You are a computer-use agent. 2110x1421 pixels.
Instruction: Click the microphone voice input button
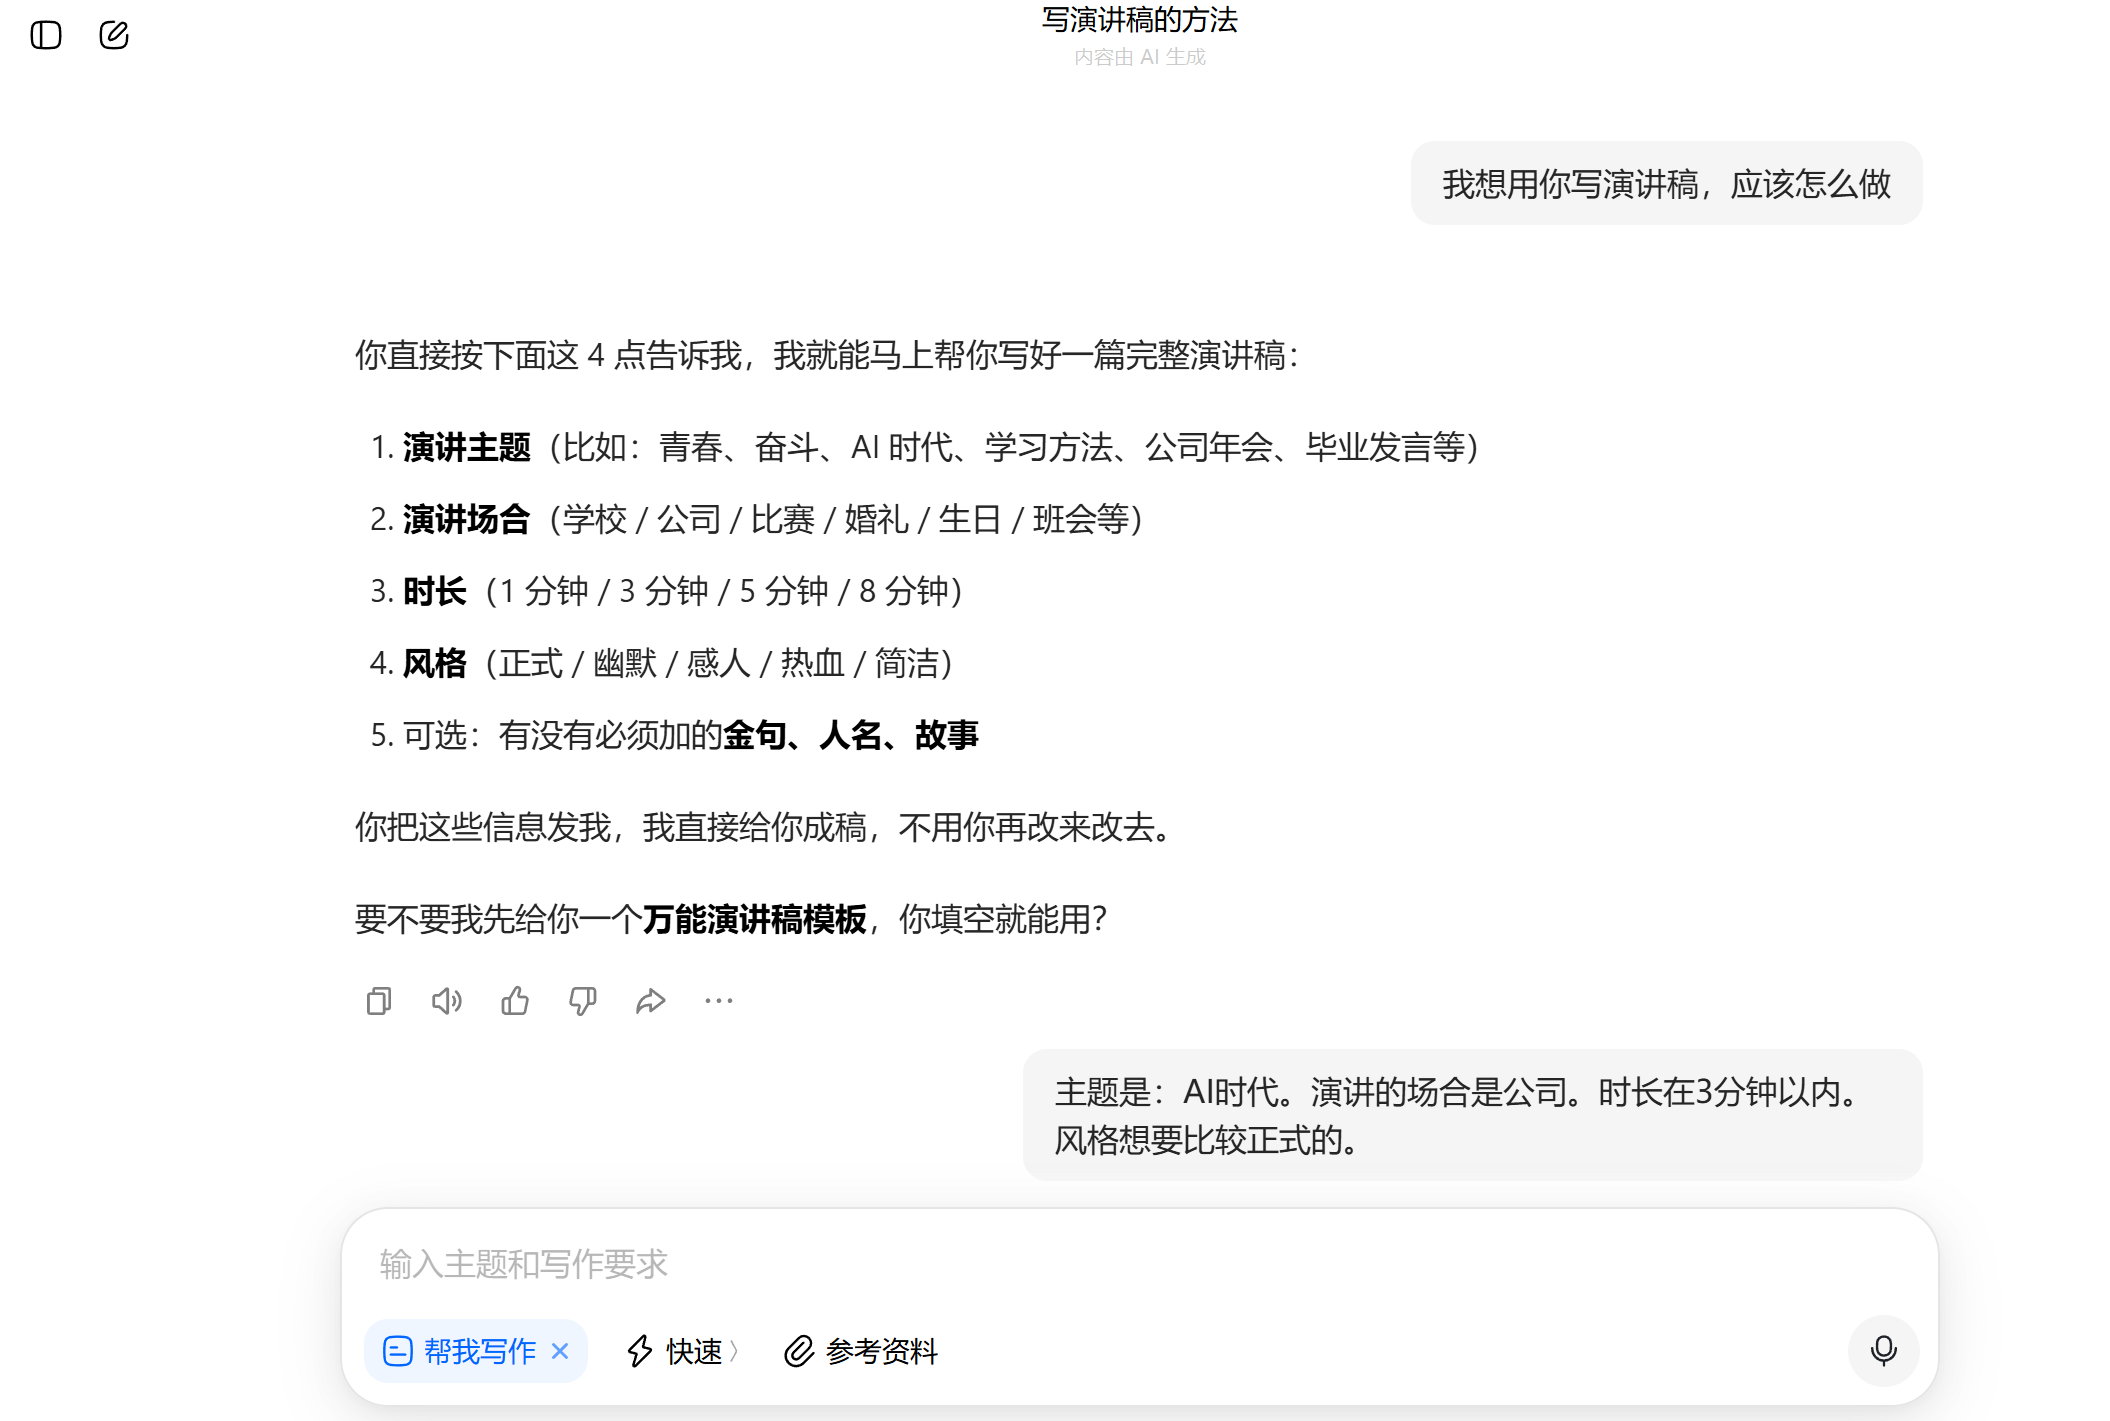pos(1883,1351)
